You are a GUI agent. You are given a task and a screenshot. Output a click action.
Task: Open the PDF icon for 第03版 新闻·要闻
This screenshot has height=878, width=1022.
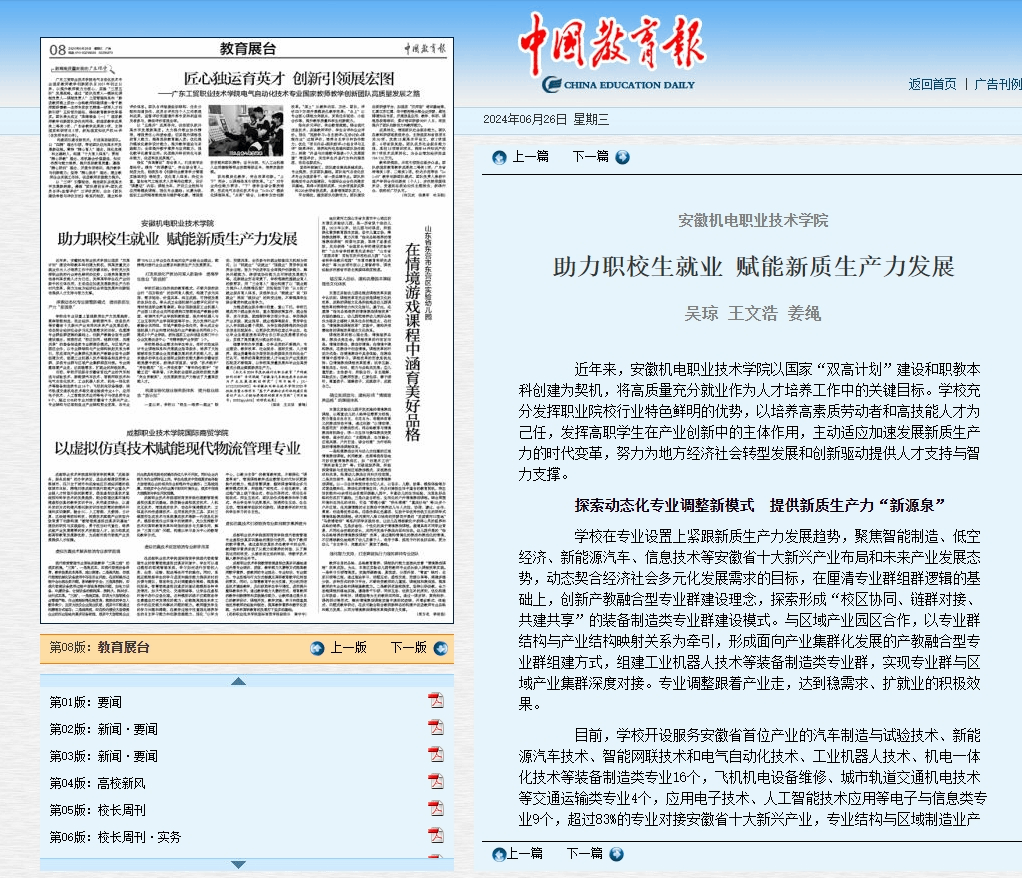coord(435,755)
